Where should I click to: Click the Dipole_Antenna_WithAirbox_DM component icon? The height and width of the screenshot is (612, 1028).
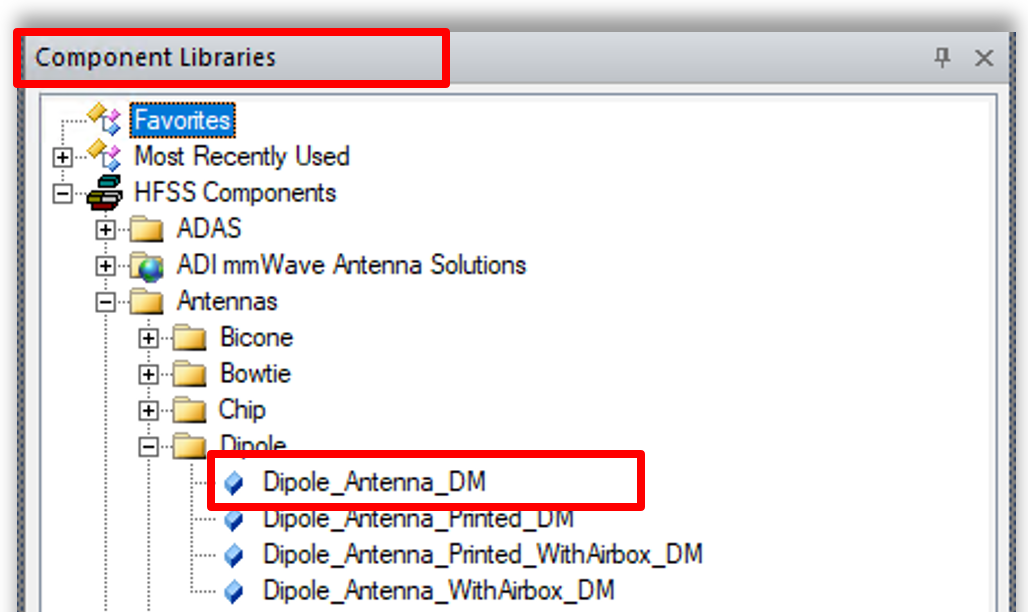[234, 591]
